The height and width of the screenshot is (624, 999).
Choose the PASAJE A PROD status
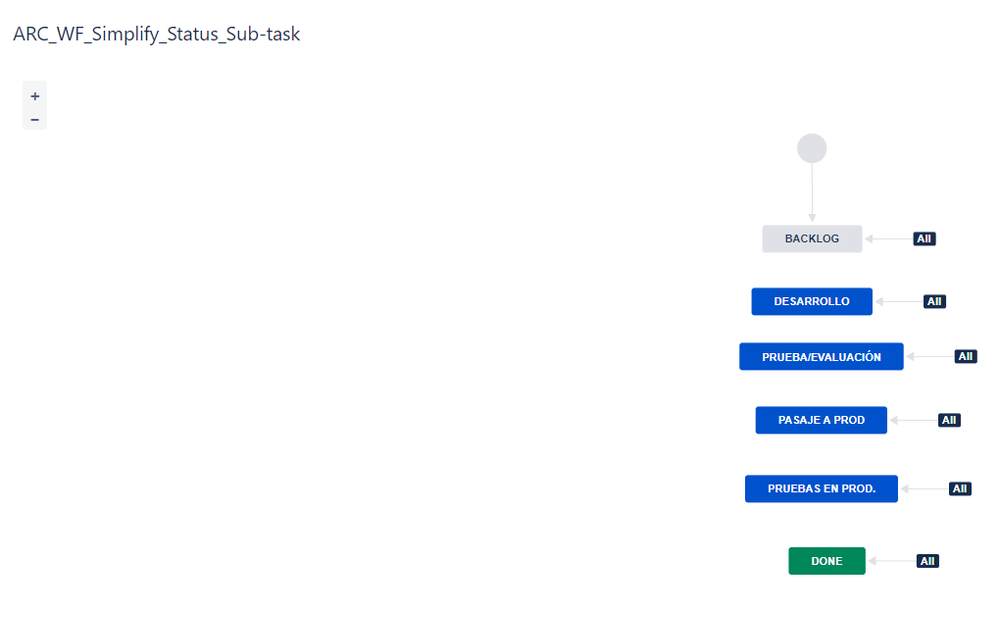pyautogui.click(x=821, y=420)
